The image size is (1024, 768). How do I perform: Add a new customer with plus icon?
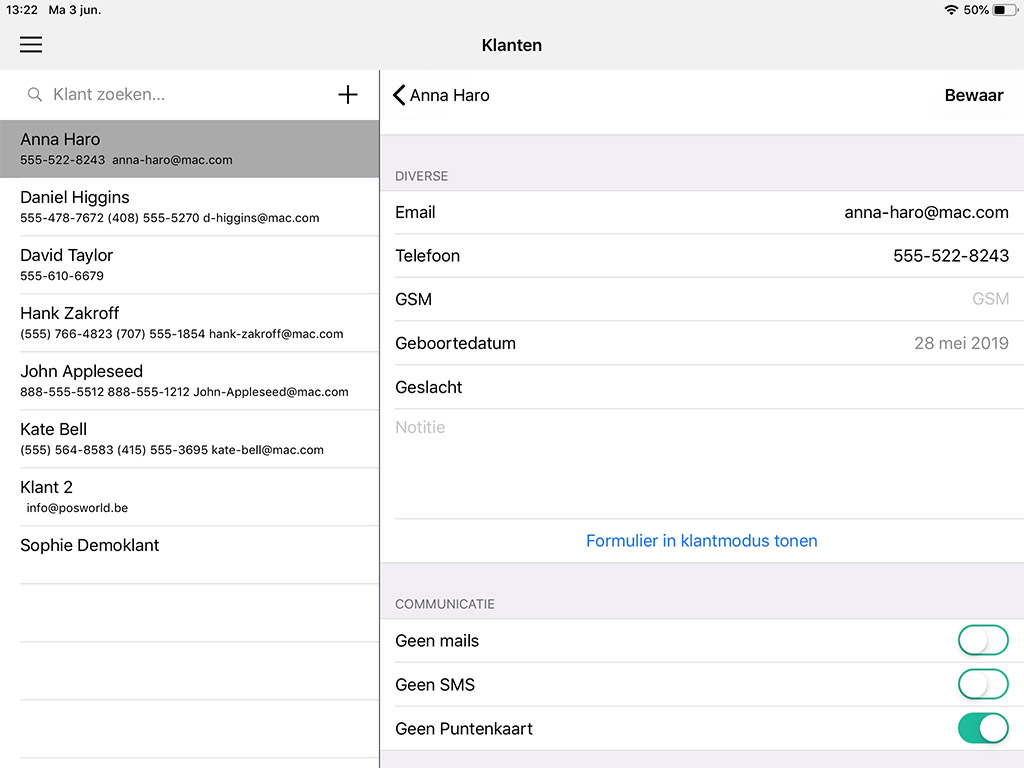tap(347, 95)
